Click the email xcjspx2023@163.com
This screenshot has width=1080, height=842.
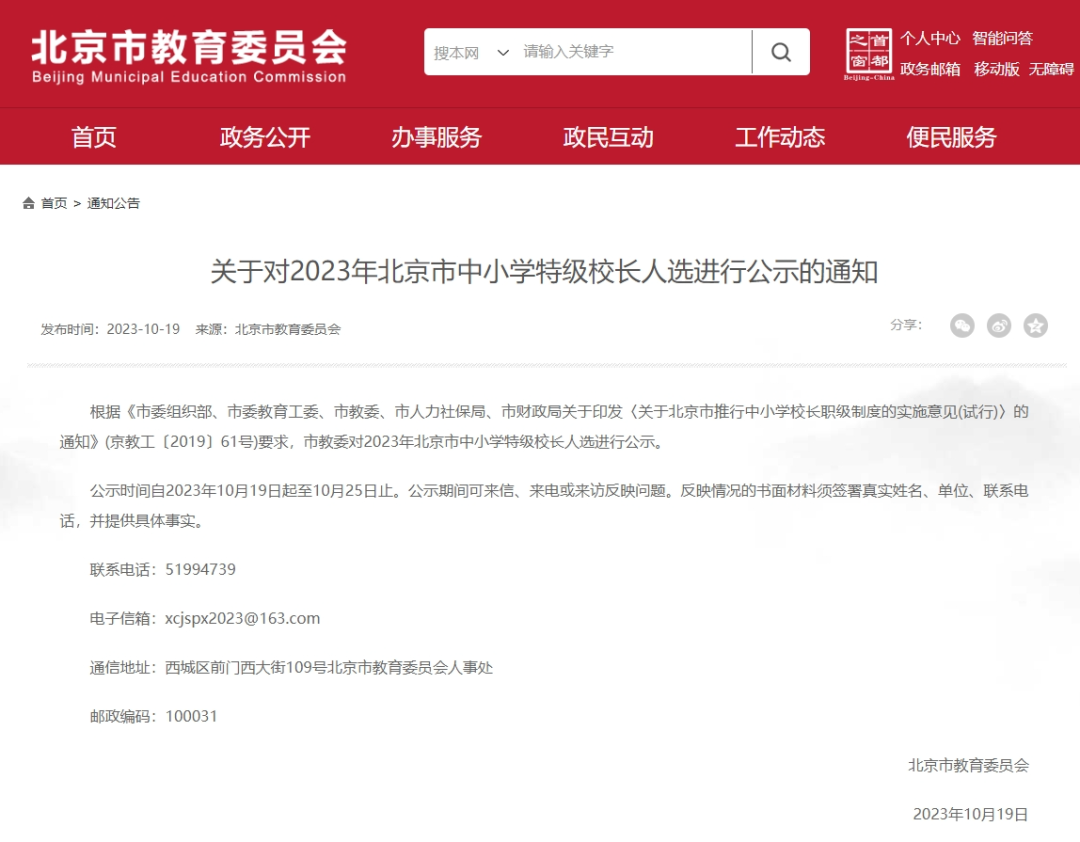click(242, 619)
